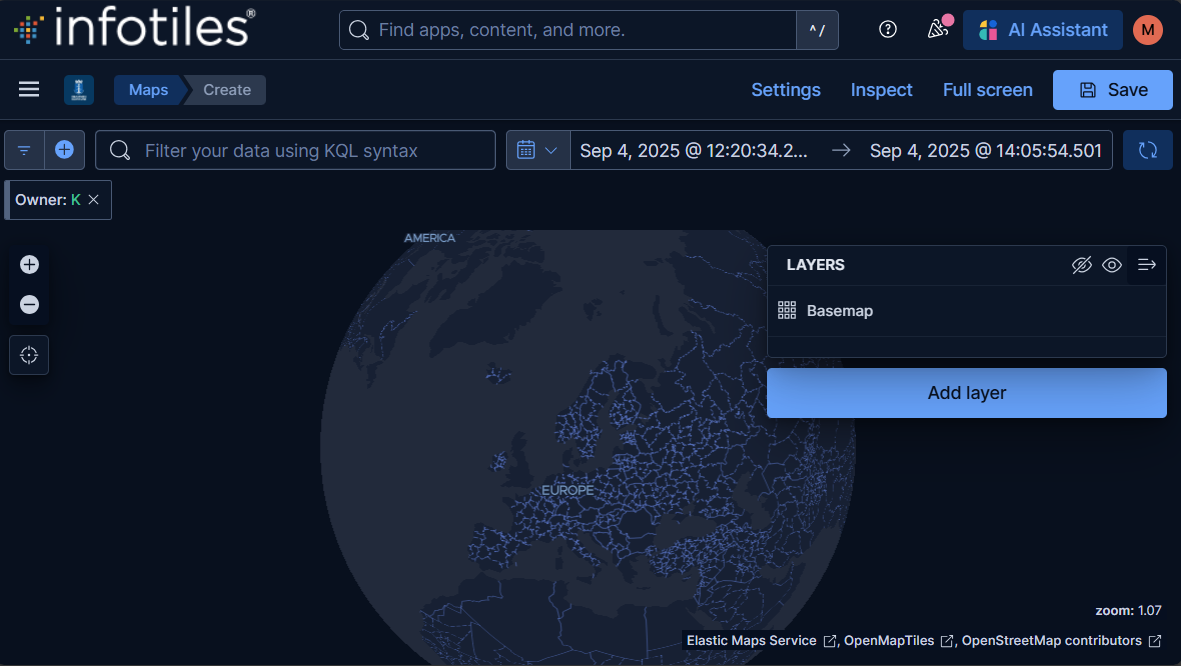The width and height of the screenshot is (1181, 666).
Task: Open the Inspect menu
Action: tap(881, 89)
